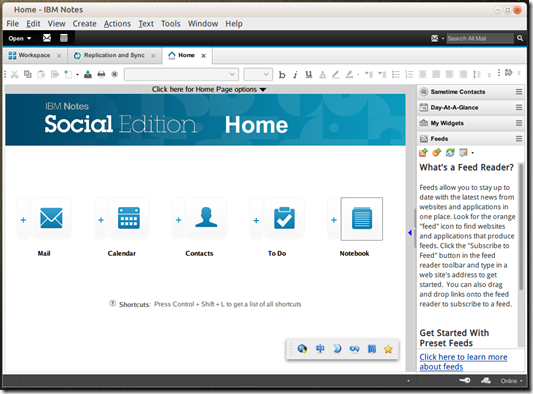Click the refresh feeds icon

450,153
